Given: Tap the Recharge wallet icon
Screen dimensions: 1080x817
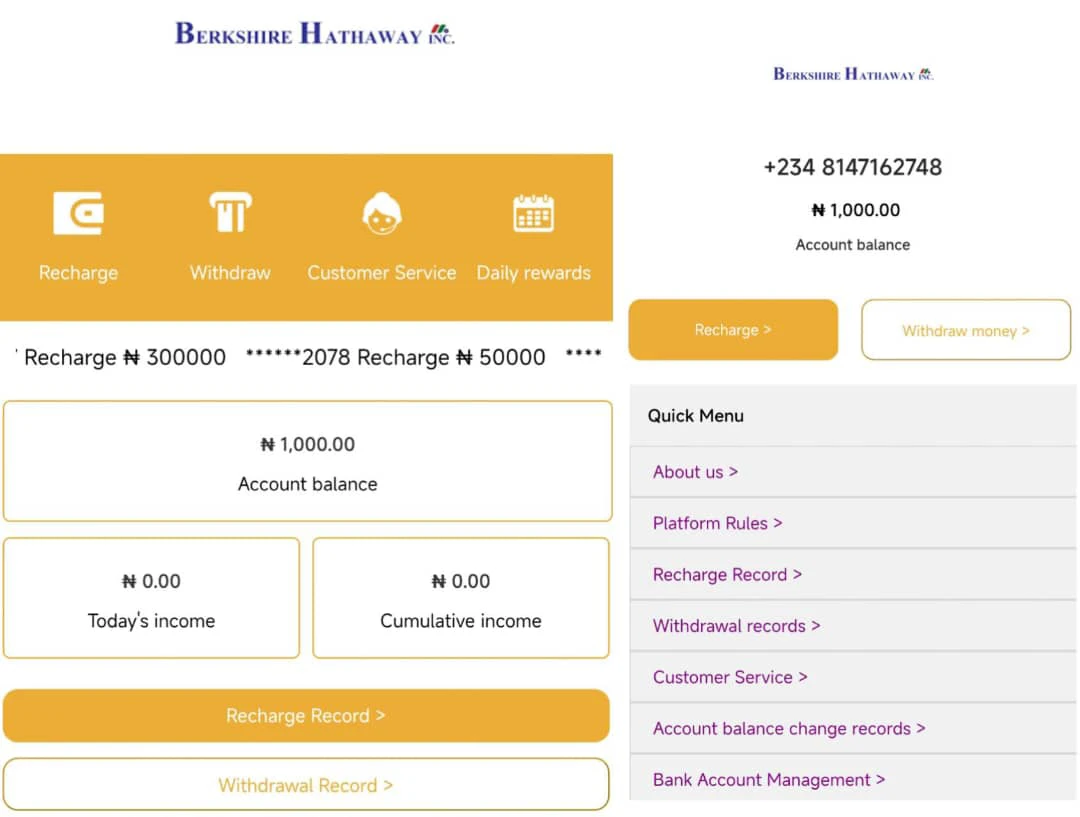Looking at the screenshot, I should [x=79, y=213].
